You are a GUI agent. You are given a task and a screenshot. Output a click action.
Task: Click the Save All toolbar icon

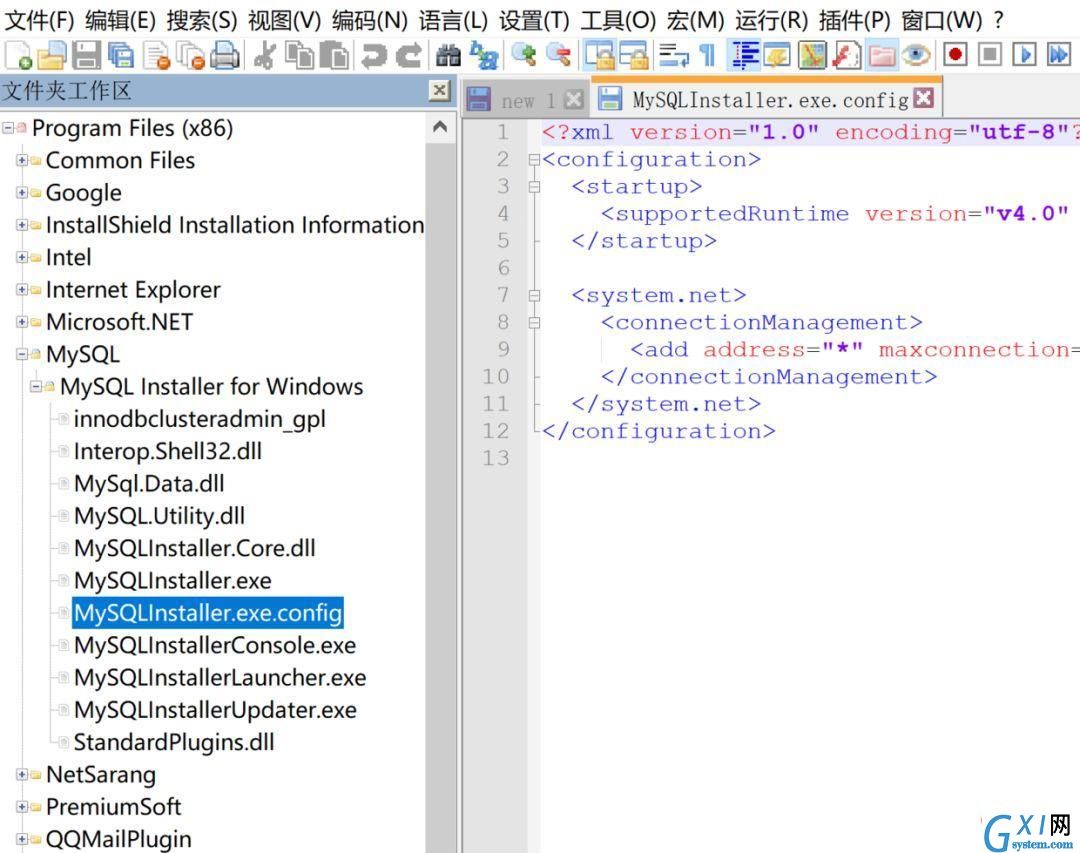[121, 55]
